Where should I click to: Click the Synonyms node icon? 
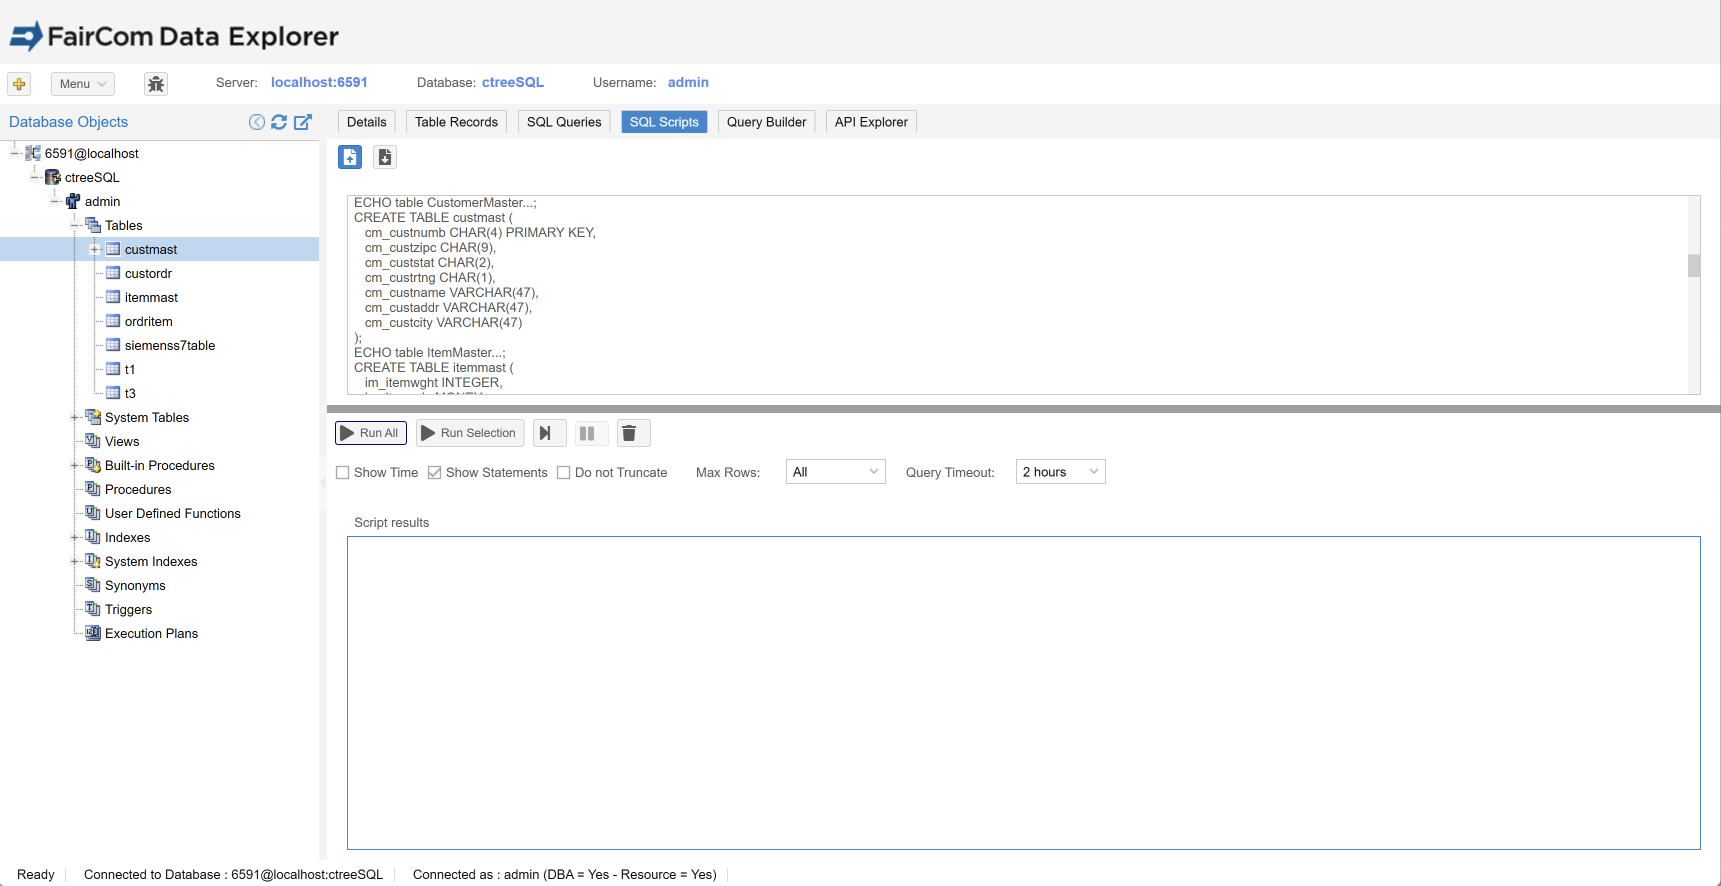[x=93, y=585]
